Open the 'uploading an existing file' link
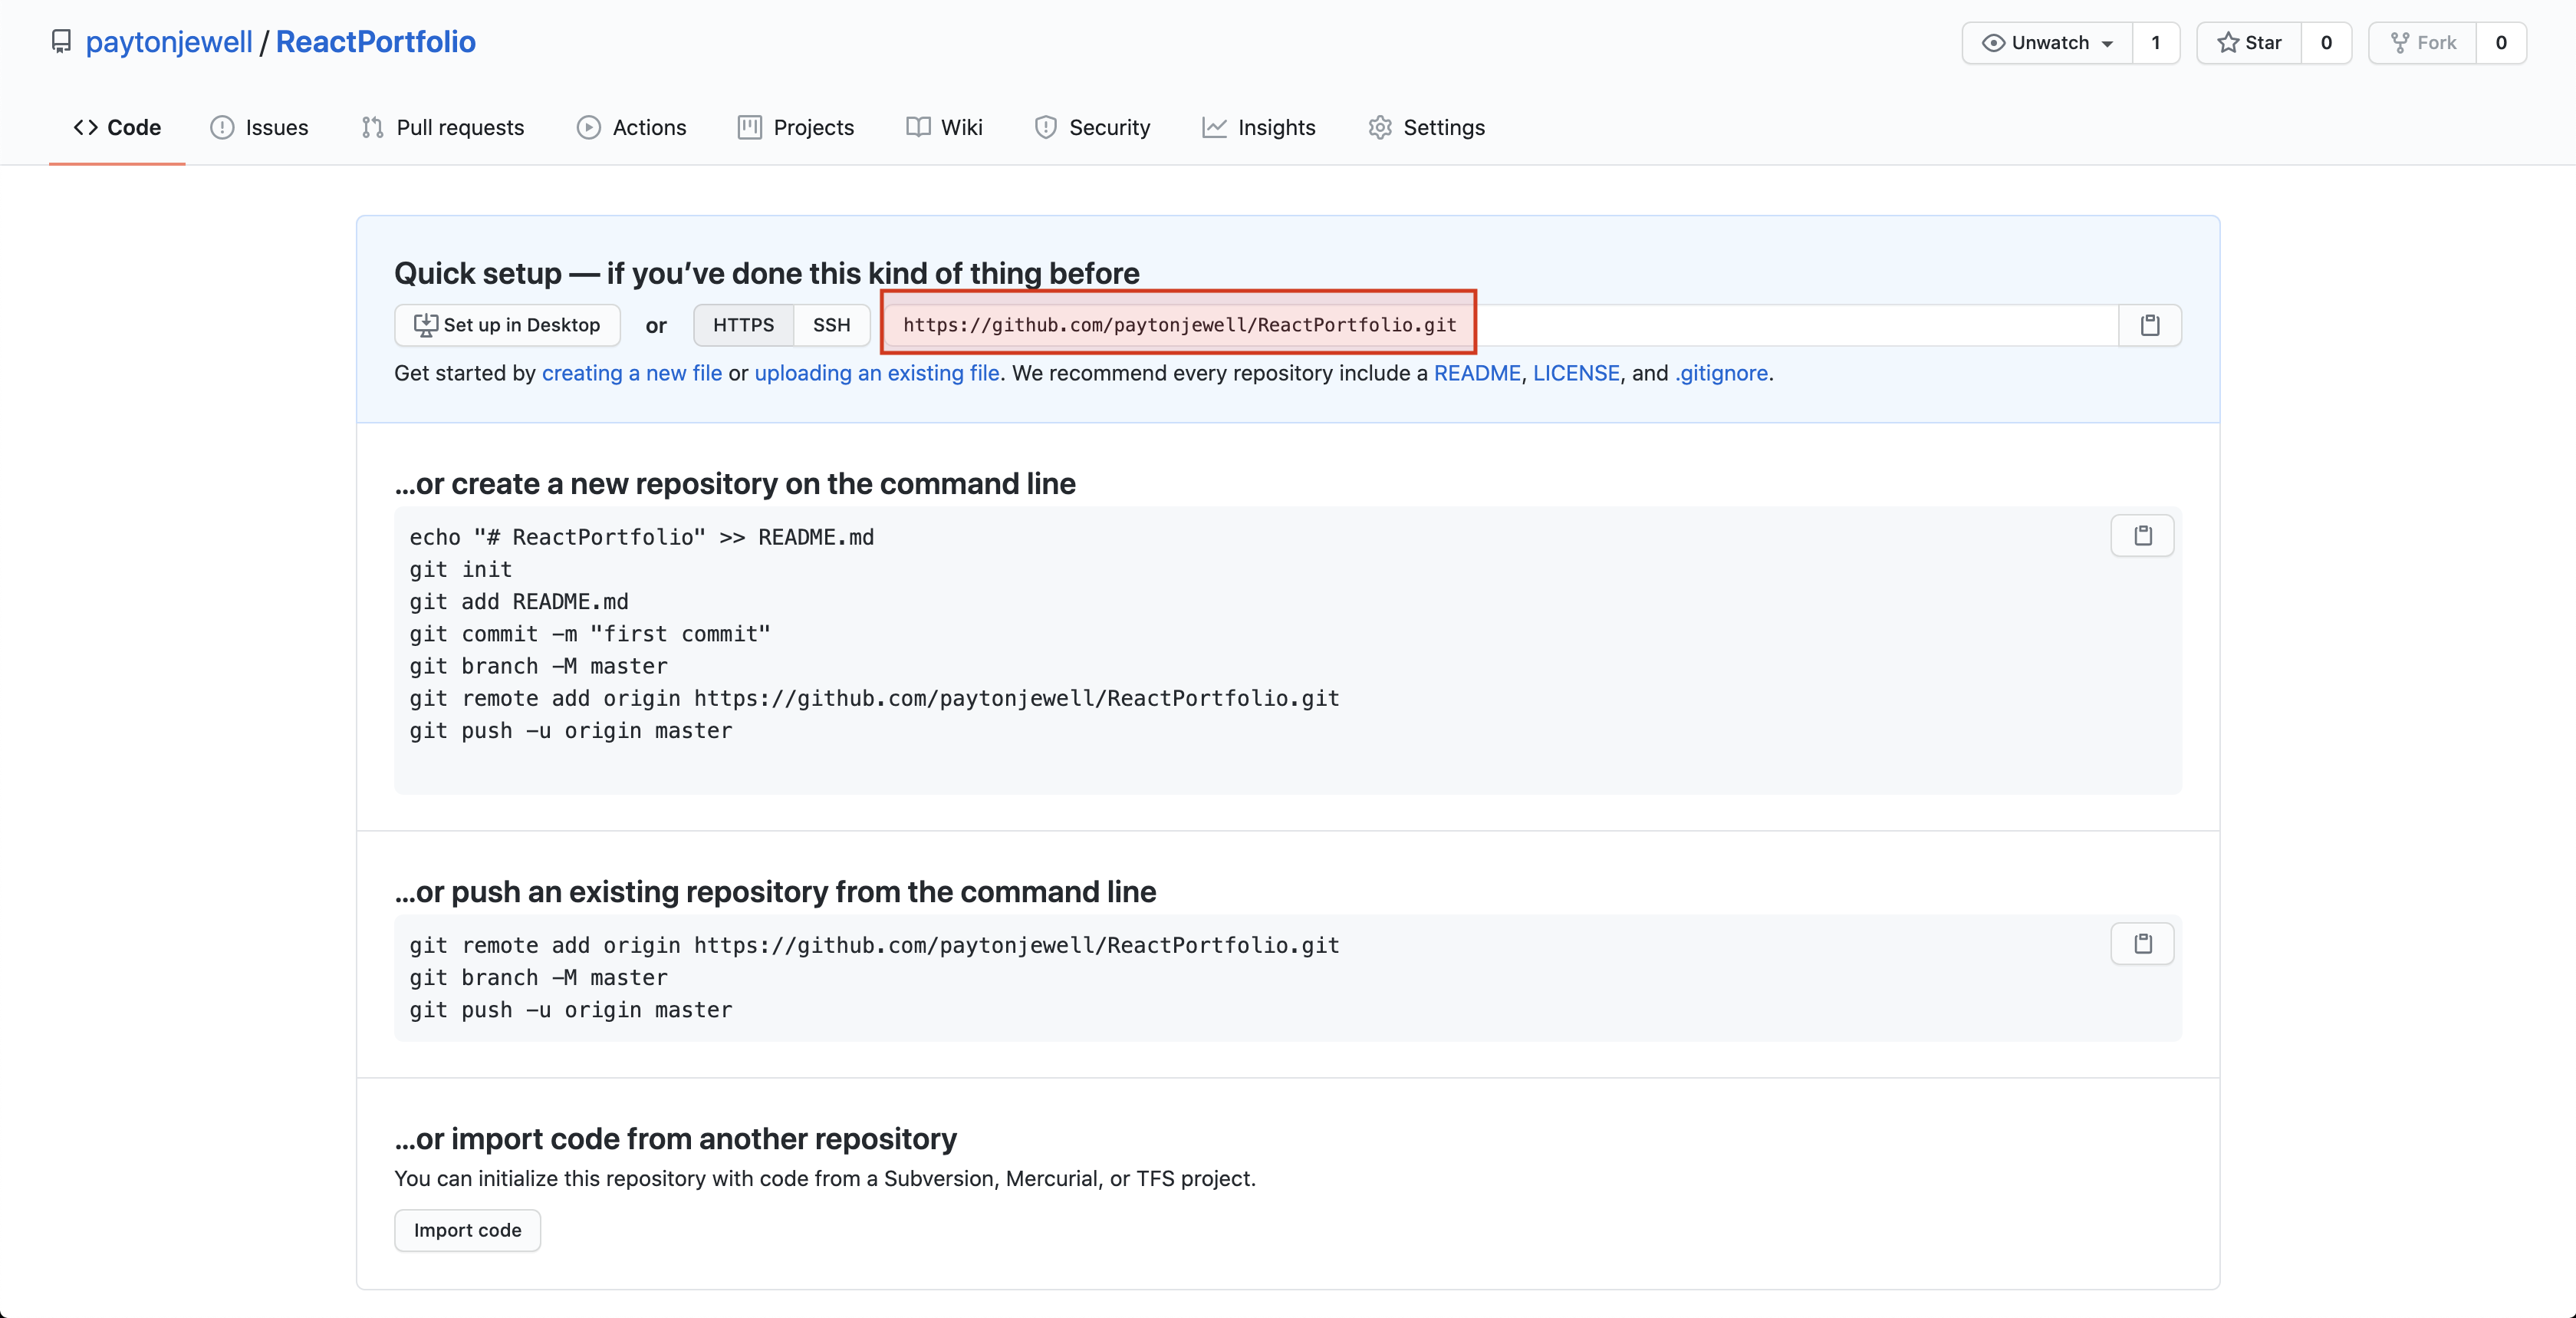The height and width of the screenshot is (1318, 2576). click(876, 373)
